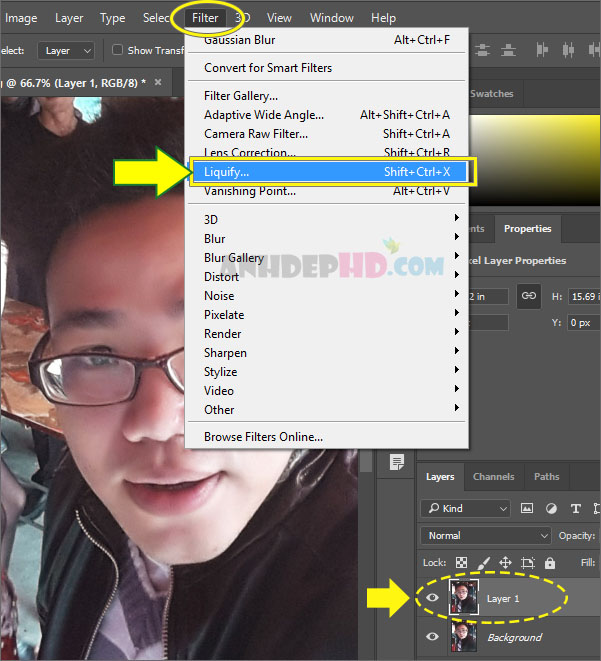Expand the Render filter submenu

[x=327, y=333]
